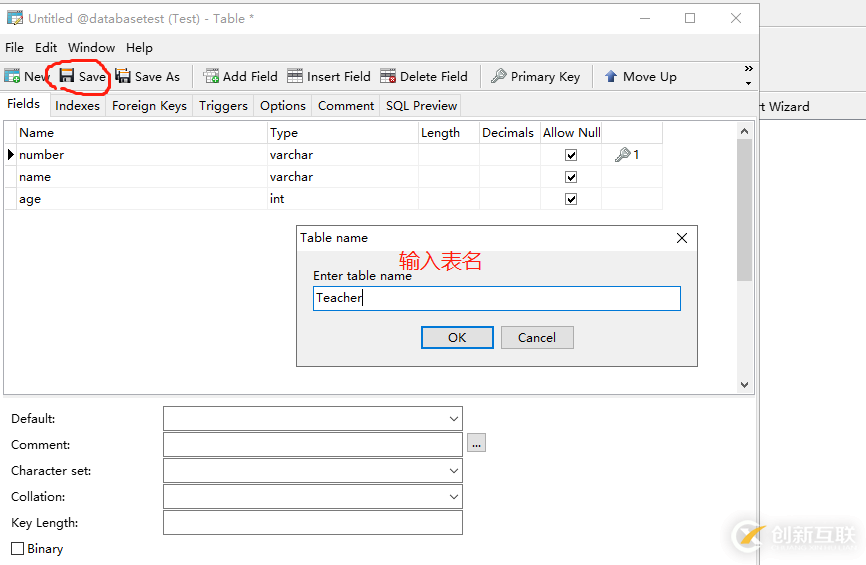The image size is (866, 565).
Task: Click the Primary Key toolbar button
Action: pos(536,76)
